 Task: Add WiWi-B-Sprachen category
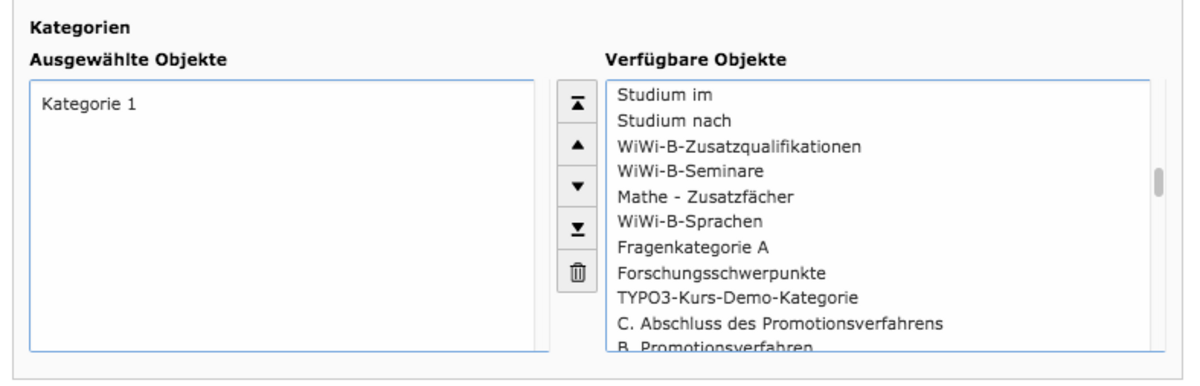[877, 221]
